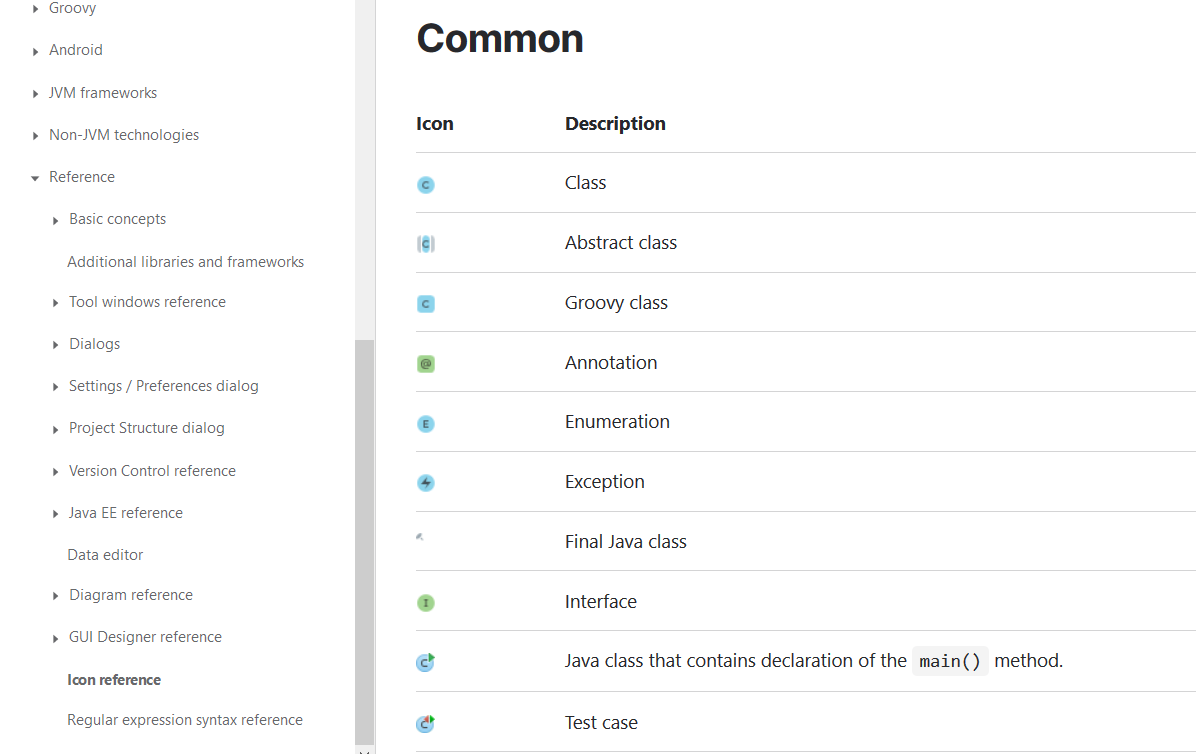
Task: Open Additional libraries and frameworks page
Action: point(185,262)
